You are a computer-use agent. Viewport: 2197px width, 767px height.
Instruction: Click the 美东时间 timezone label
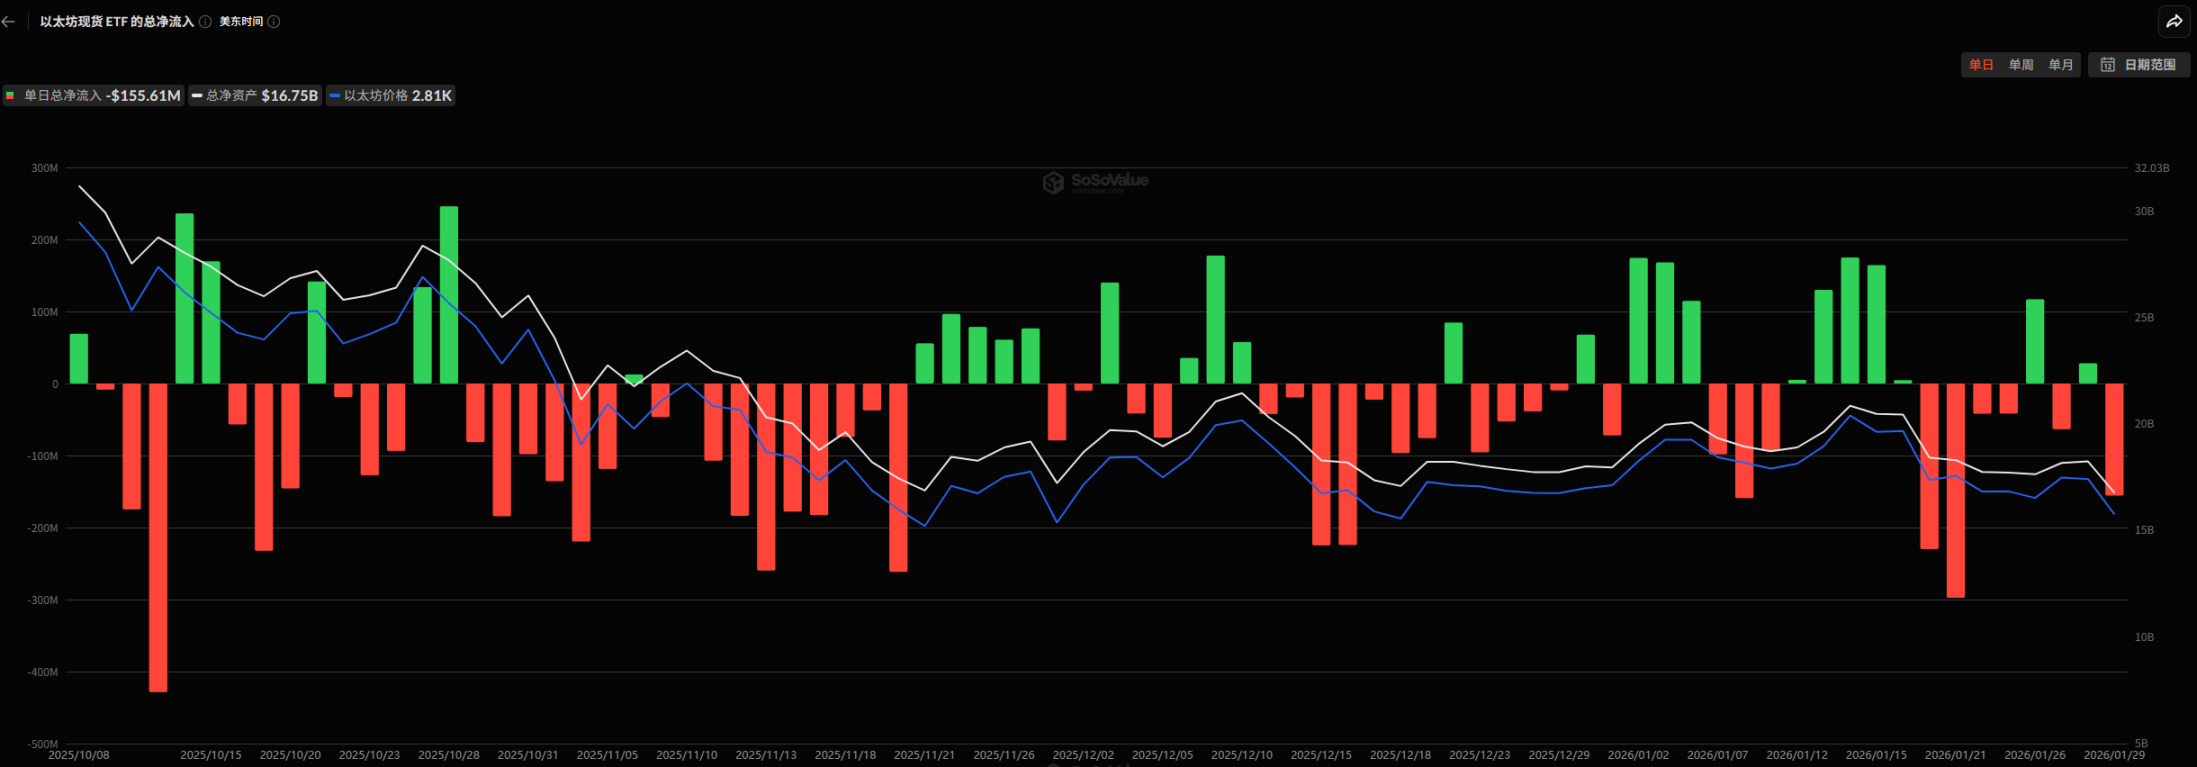pyautogui.click(x=241, y=21)
